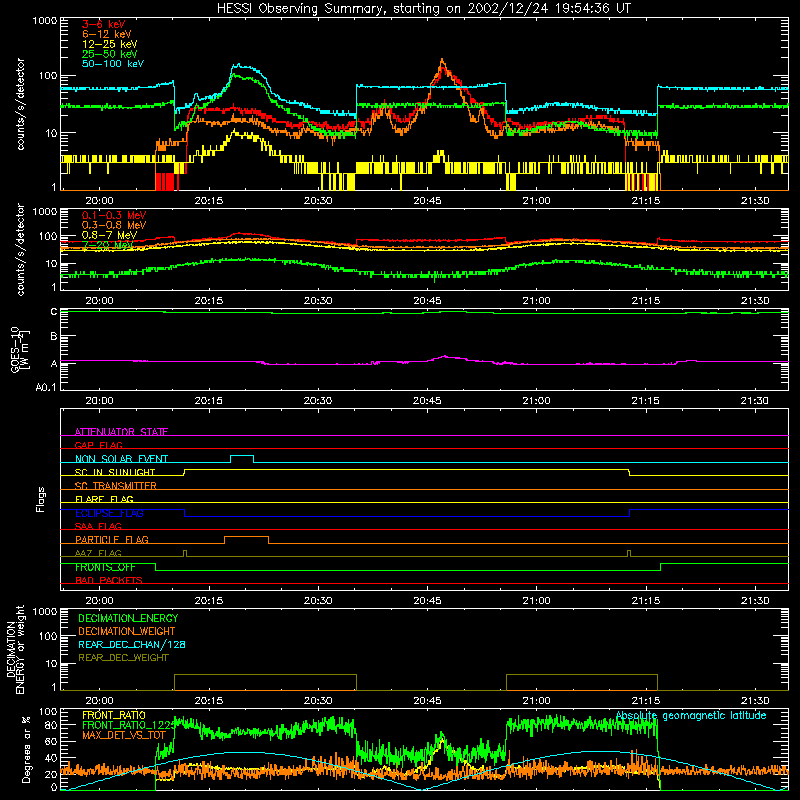Viewport: 800px width, 800px height.
Task: Select the 12-25 keV legend label
Action: [x=109, y=44]
